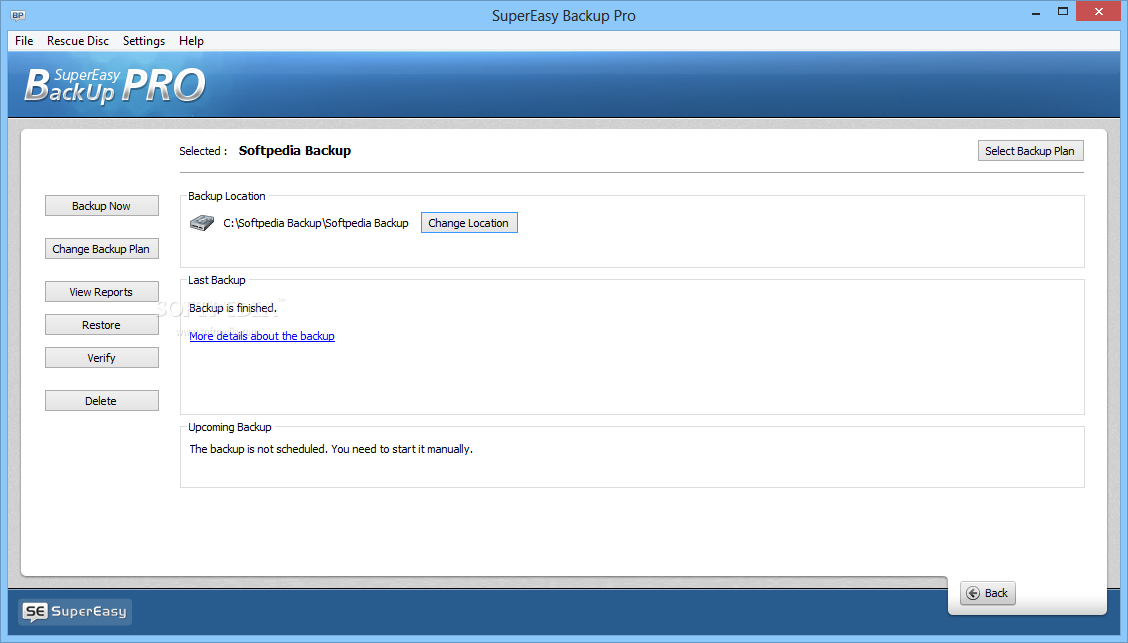Open View Reports
Image resolution: width=1128 pixels, height=643 pixels.
(101, 292)
